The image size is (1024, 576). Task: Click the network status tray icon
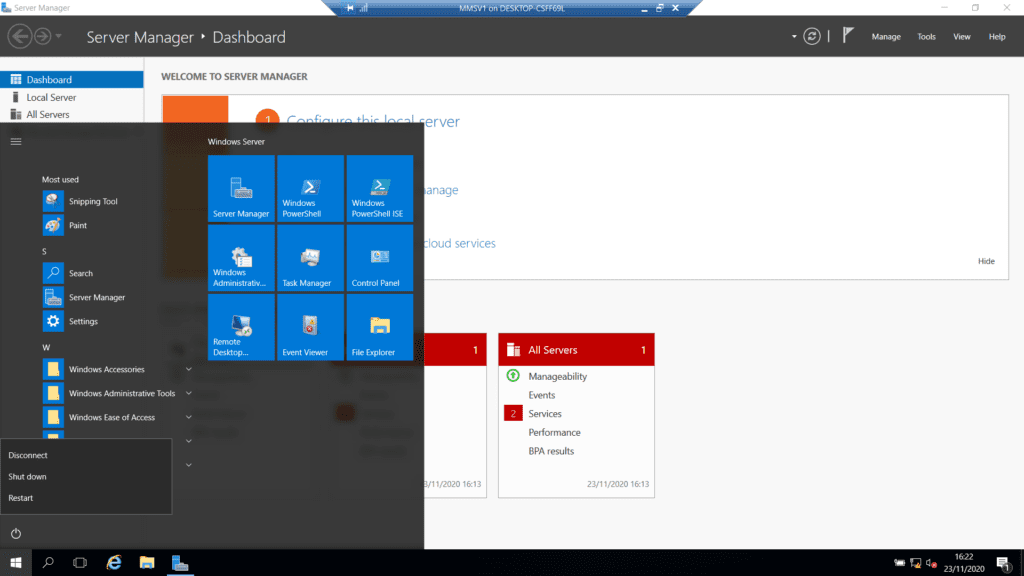(916, 563)
